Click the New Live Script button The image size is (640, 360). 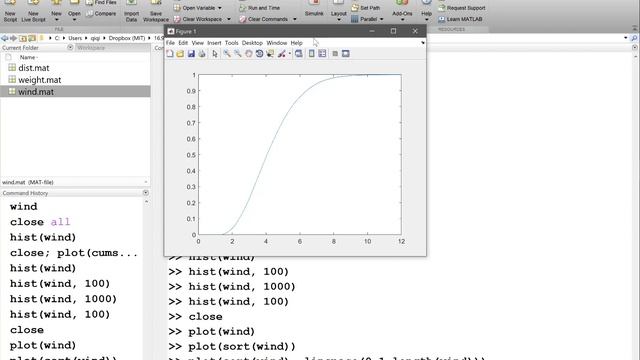[33, 11]
